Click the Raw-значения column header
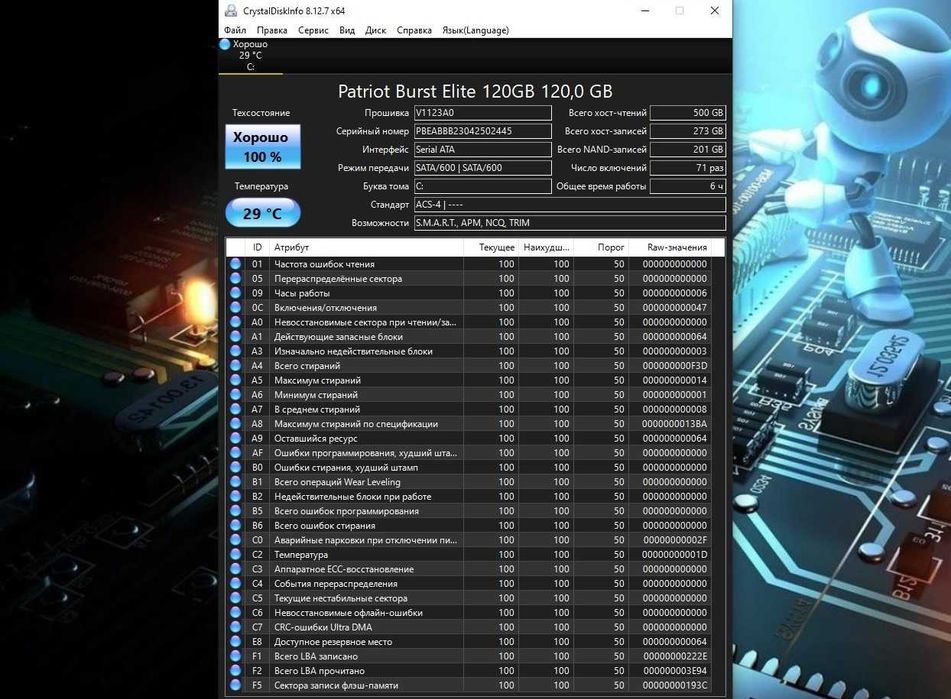The height and width of the screenshot is (699, 951). click(670, 247)
